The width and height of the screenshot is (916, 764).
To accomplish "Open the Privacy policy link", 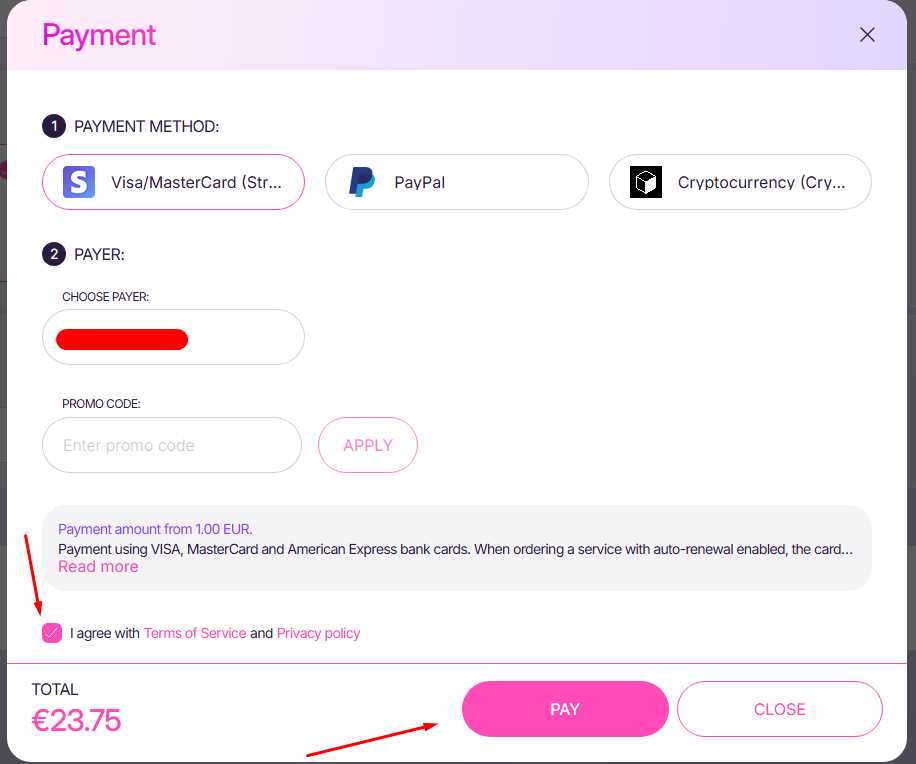I will [x=318, y=633].
